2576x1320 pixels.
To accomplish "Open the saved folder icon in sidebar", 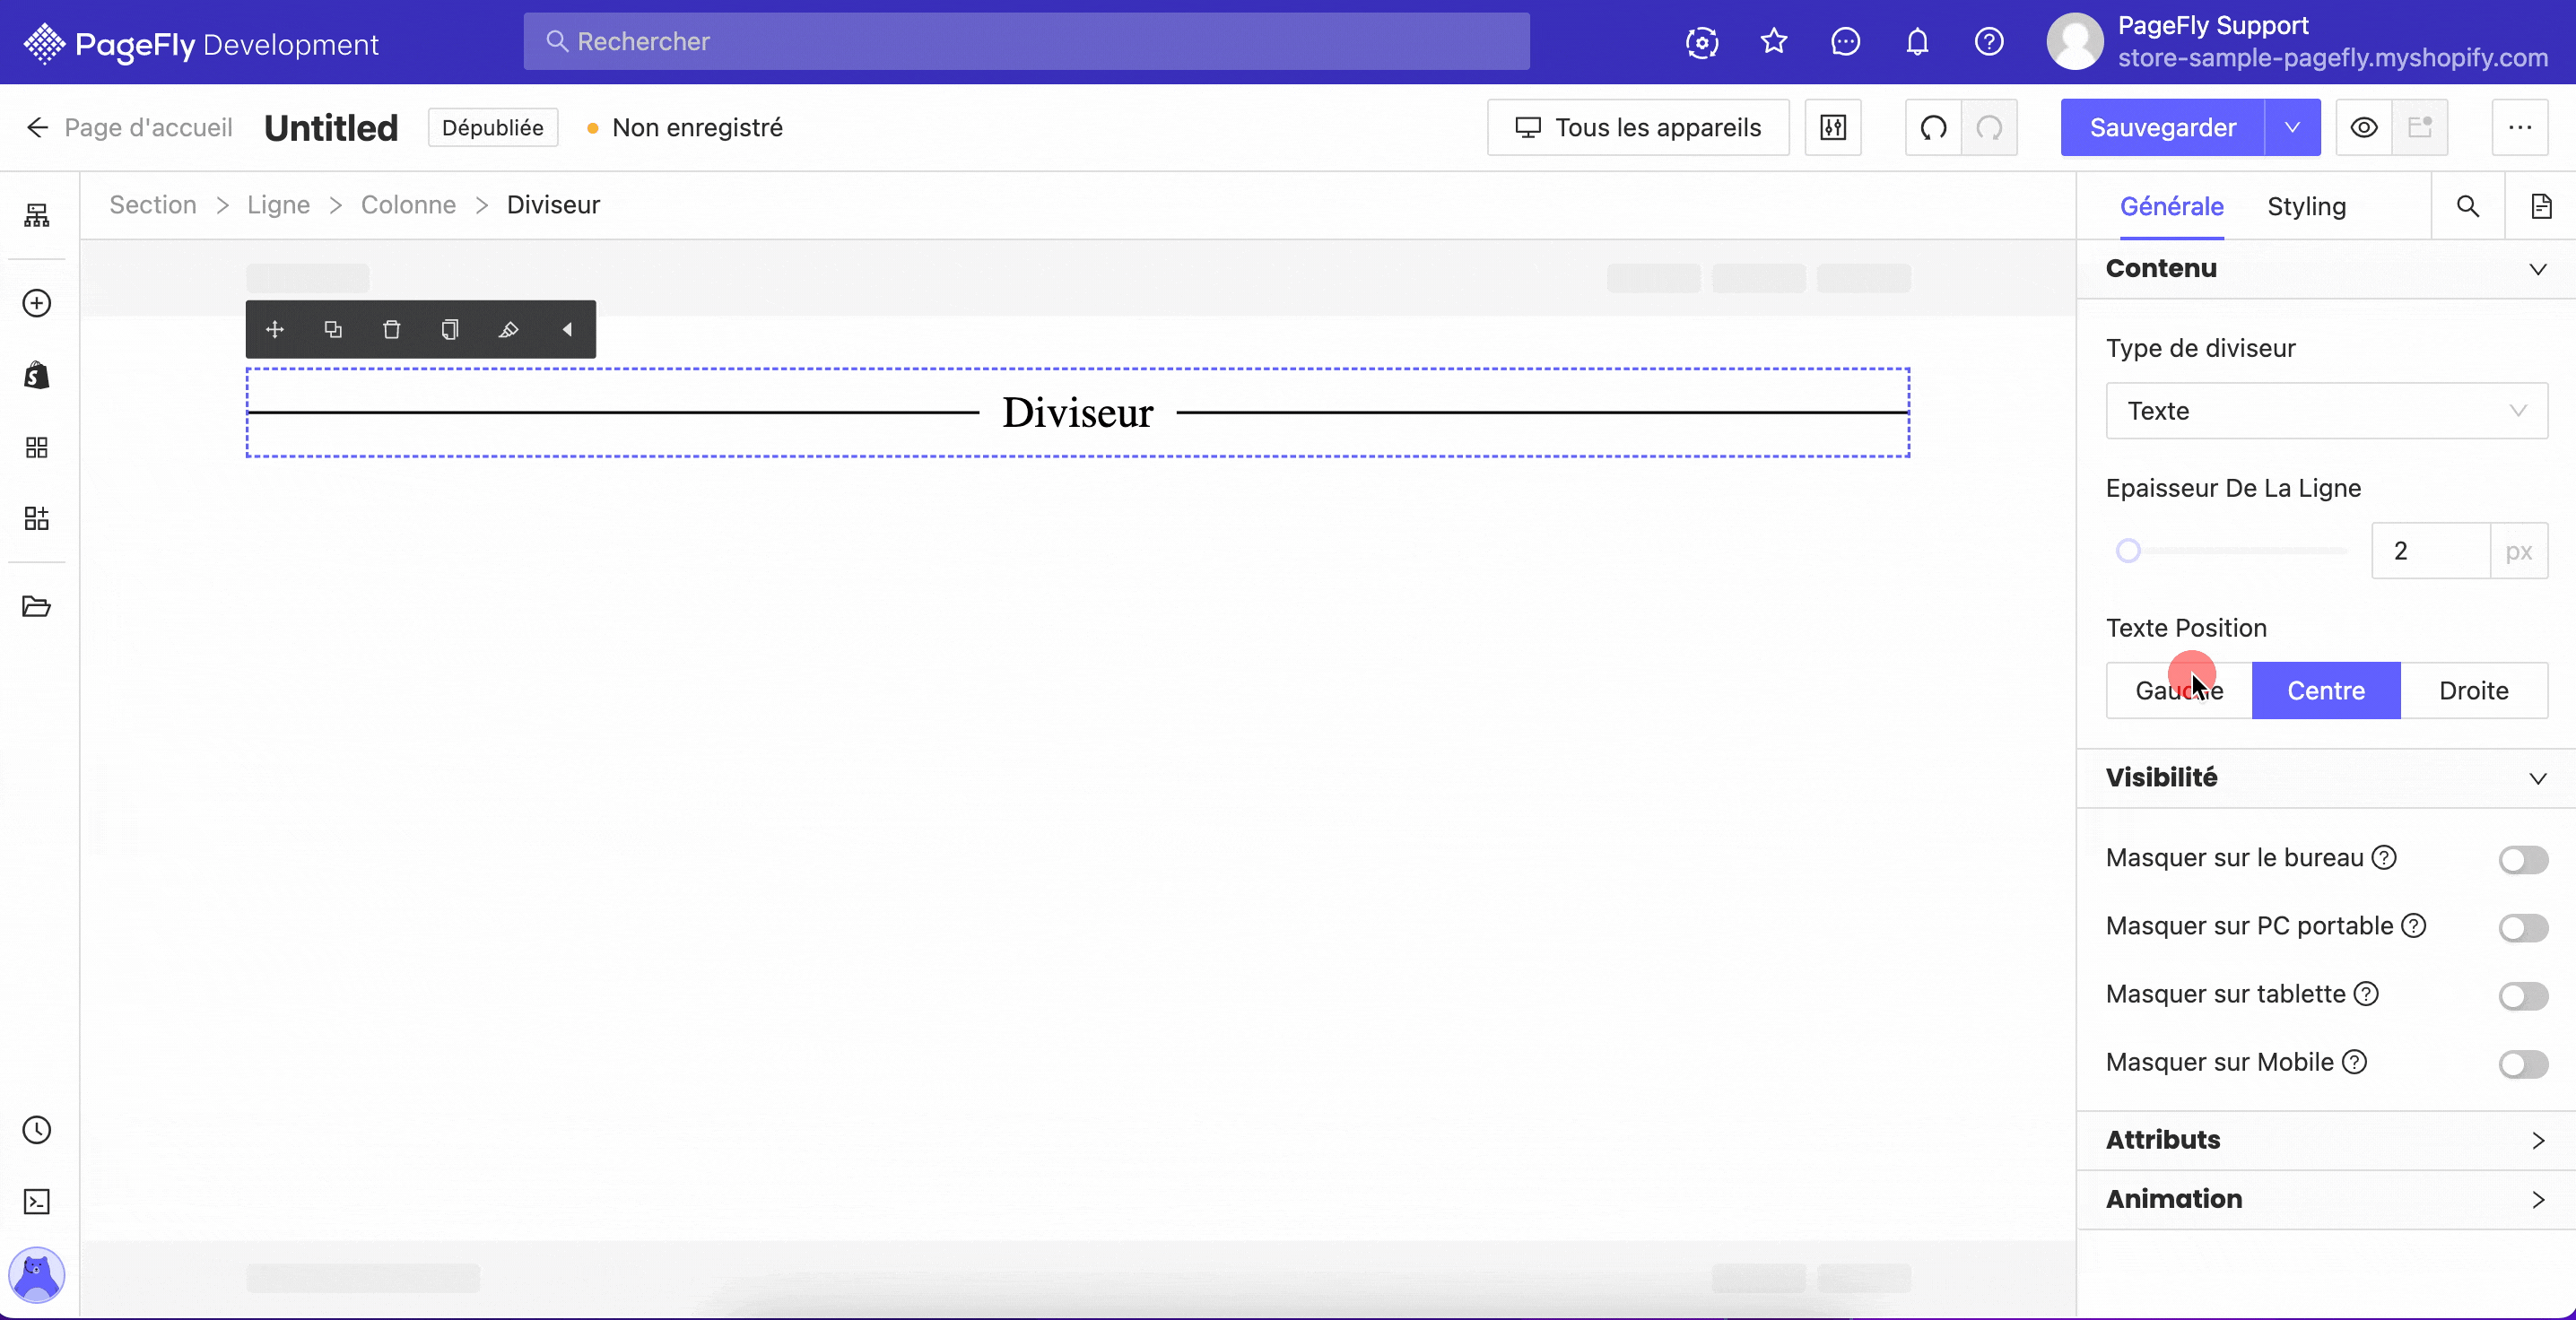I will tap(37, 606).
